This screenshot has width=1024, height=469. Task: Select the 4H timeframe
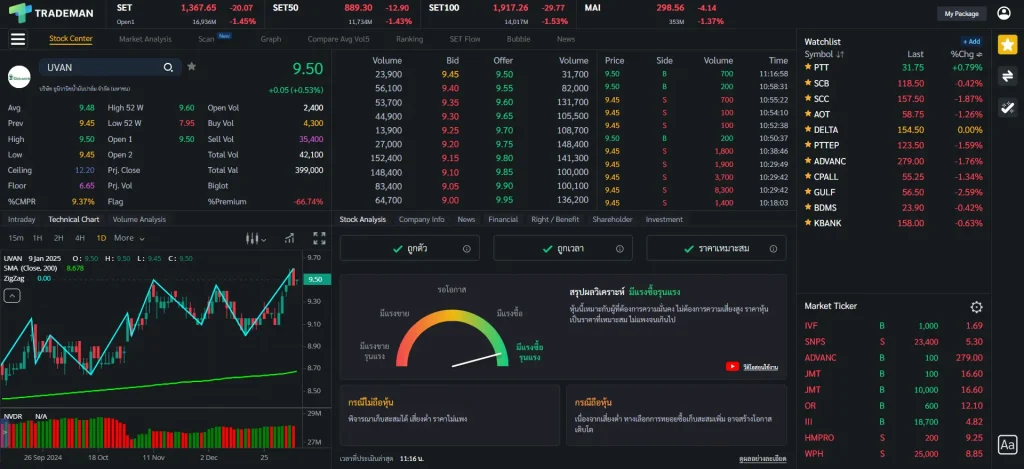click(80, 238)
